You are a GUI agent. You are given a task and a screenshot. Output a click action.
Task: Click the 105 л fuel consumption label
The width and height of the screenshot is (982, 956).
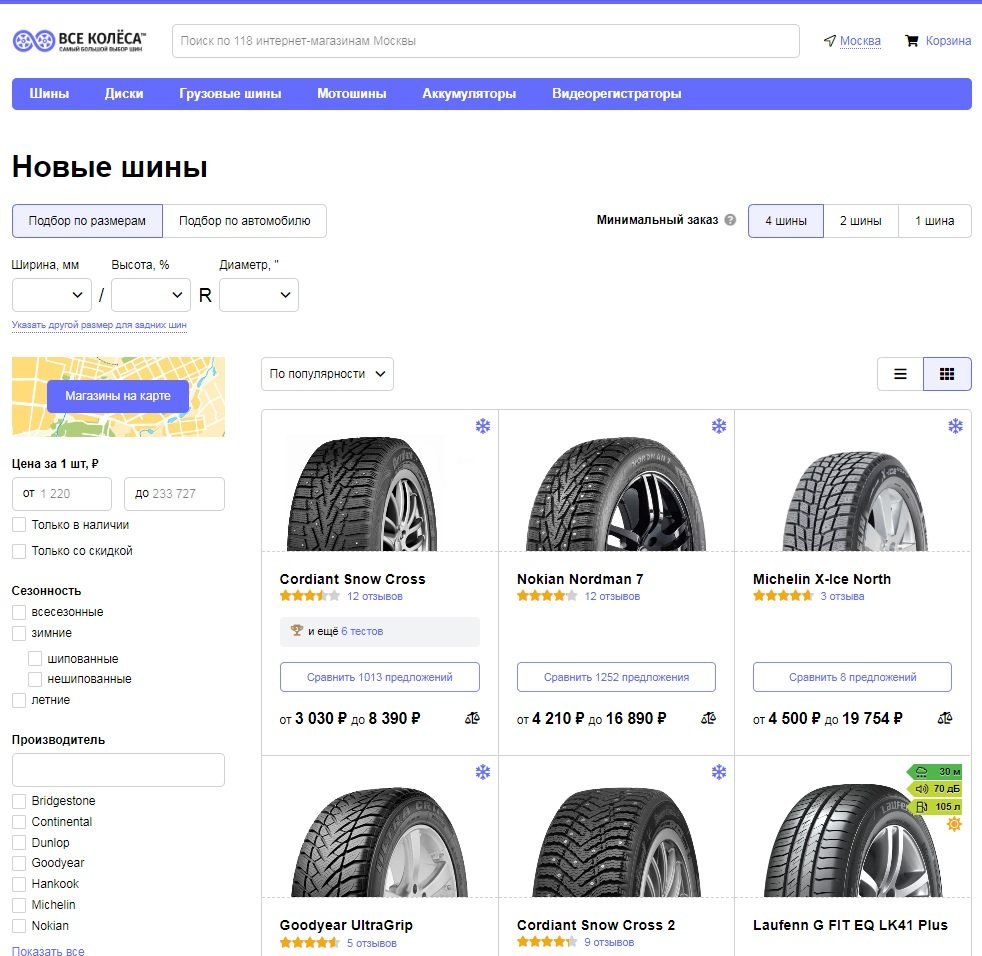[935, 807]
